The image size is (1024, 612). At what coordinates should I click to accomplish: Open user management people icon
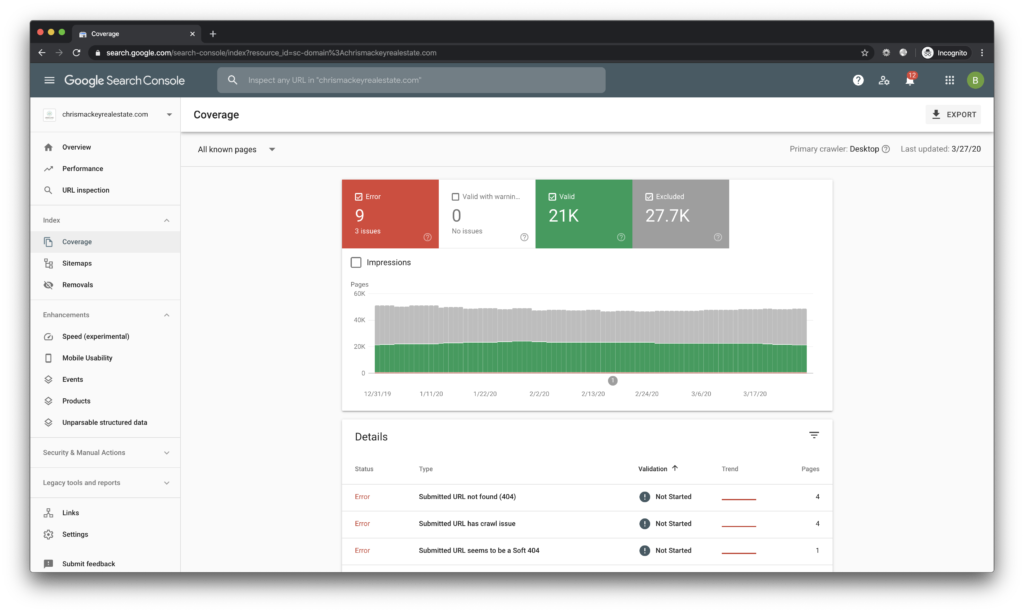point(884,80)
